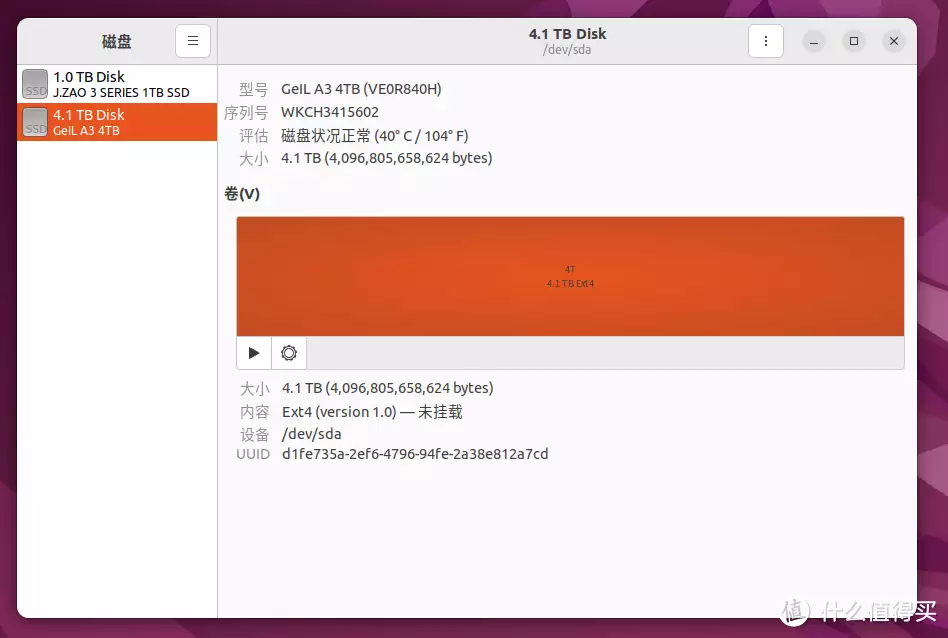Click the /dev/sda device value
Viewport: 948px width, 638px height.
click(311, 434)
